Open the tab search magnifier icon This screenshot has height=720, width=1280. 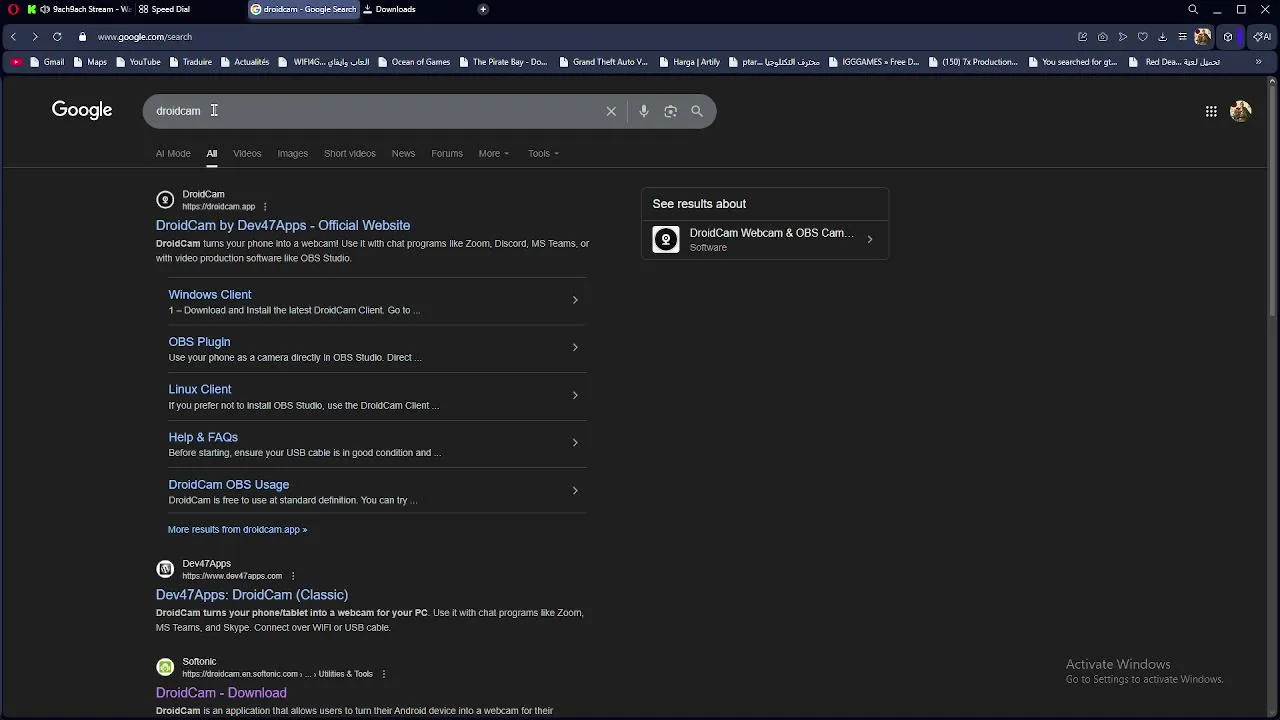(1193, 9)
